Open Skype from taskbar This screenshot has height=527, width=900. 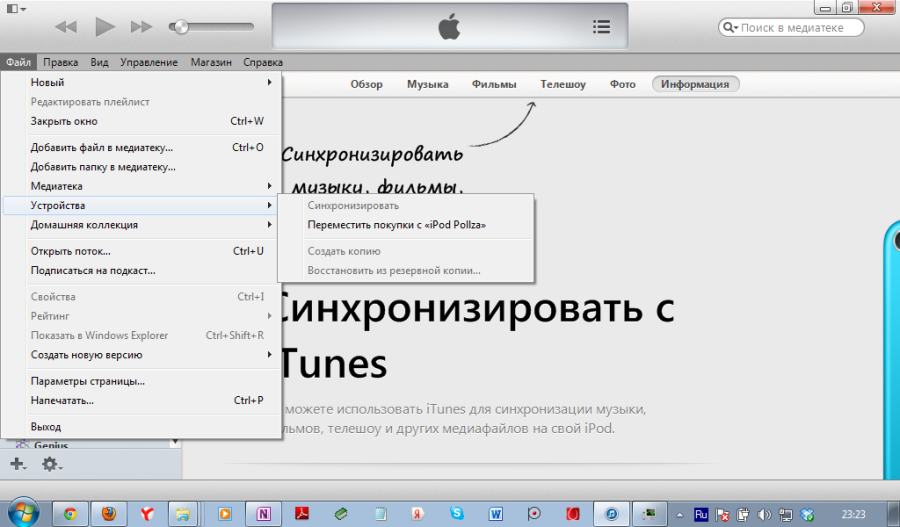point(457,514)
